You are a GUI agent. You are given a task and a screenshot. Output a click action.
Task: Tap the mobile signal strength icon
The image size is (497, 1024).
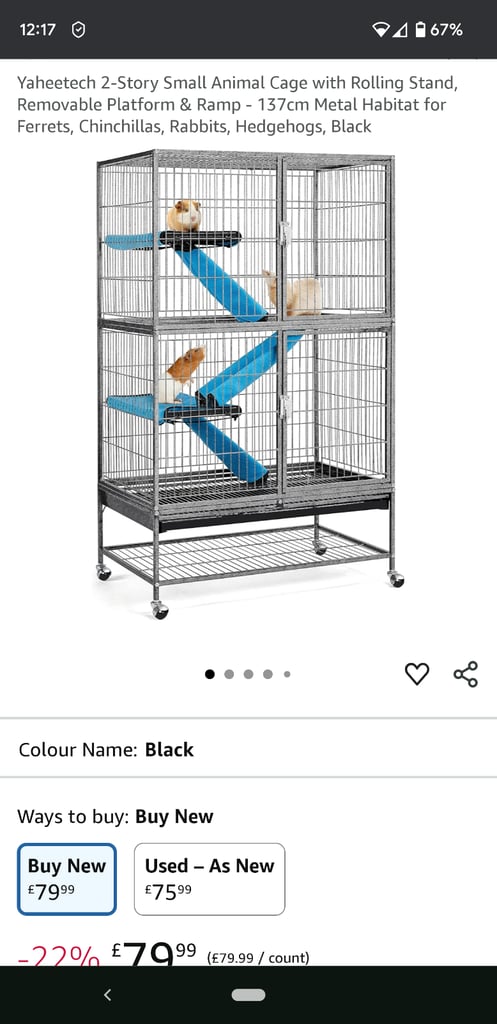tap(400, 29)
